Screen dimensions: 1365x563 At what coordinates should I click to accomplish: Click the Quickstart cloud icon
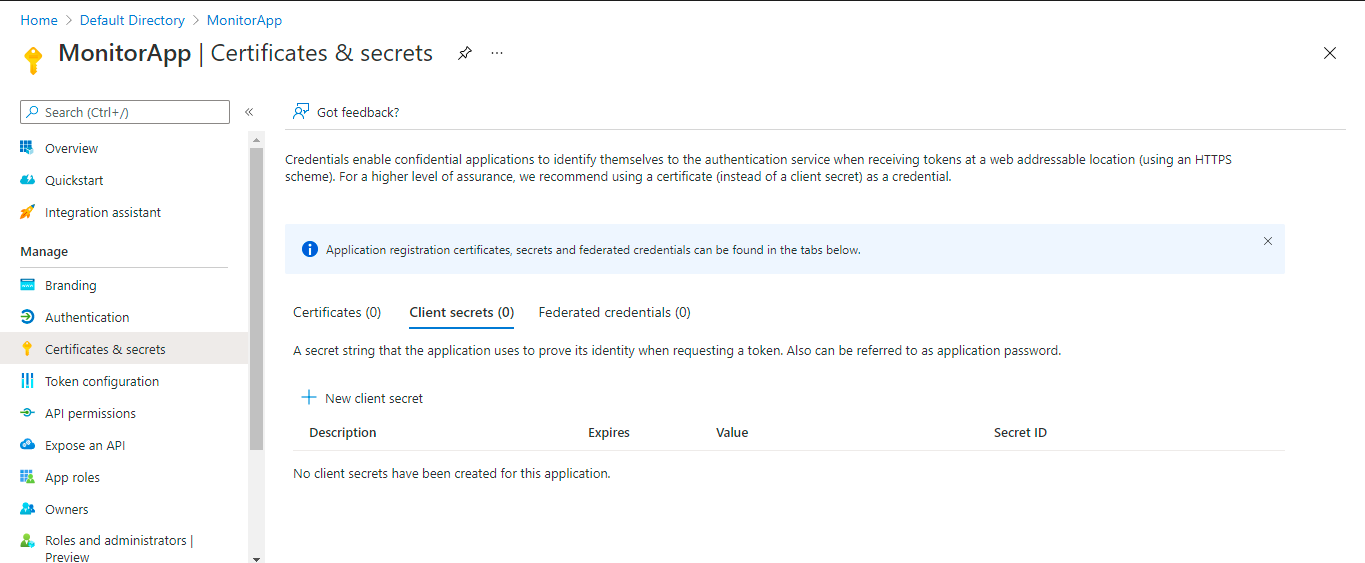(27, 180)
